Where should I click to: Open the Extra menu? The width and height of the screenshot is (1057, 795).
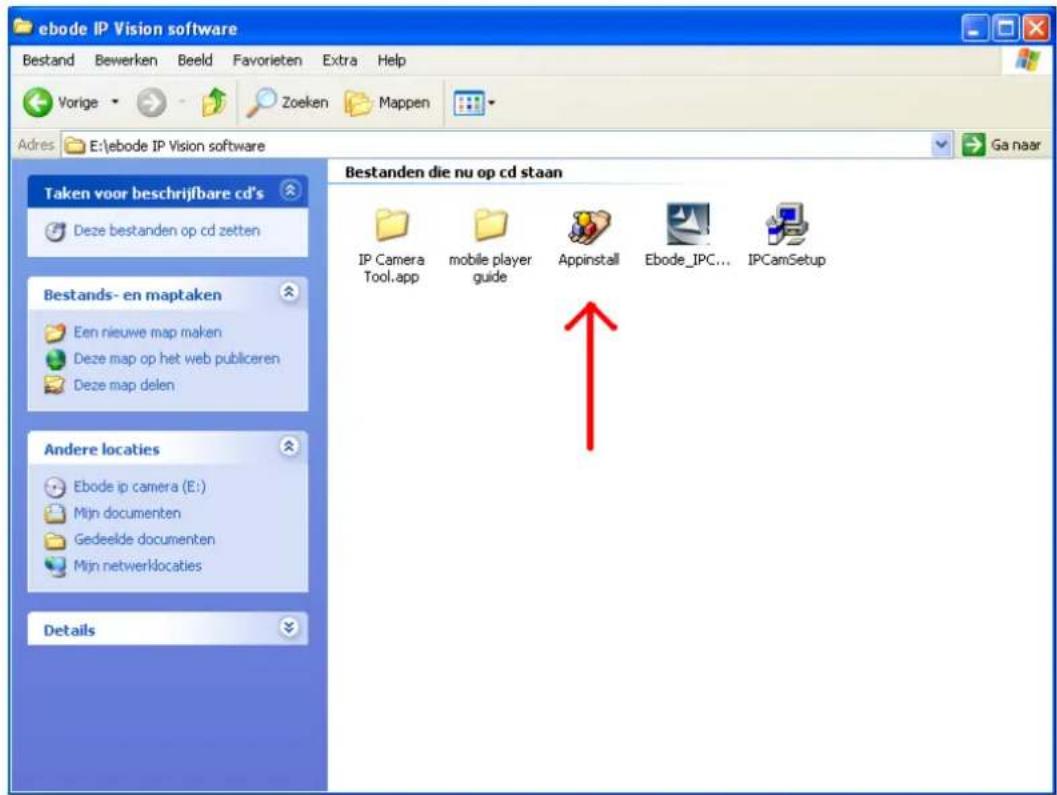[340, 61]
